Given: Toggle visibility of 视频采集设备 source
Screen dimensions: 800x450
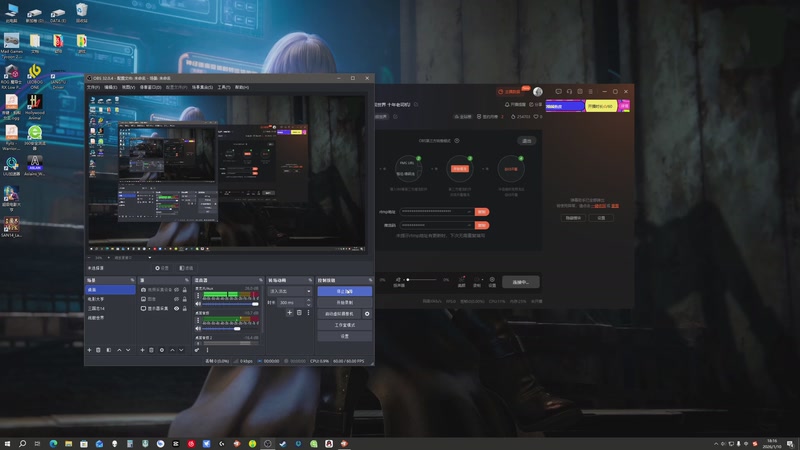Looking at the screenshot, I should (x=177, y=290).
